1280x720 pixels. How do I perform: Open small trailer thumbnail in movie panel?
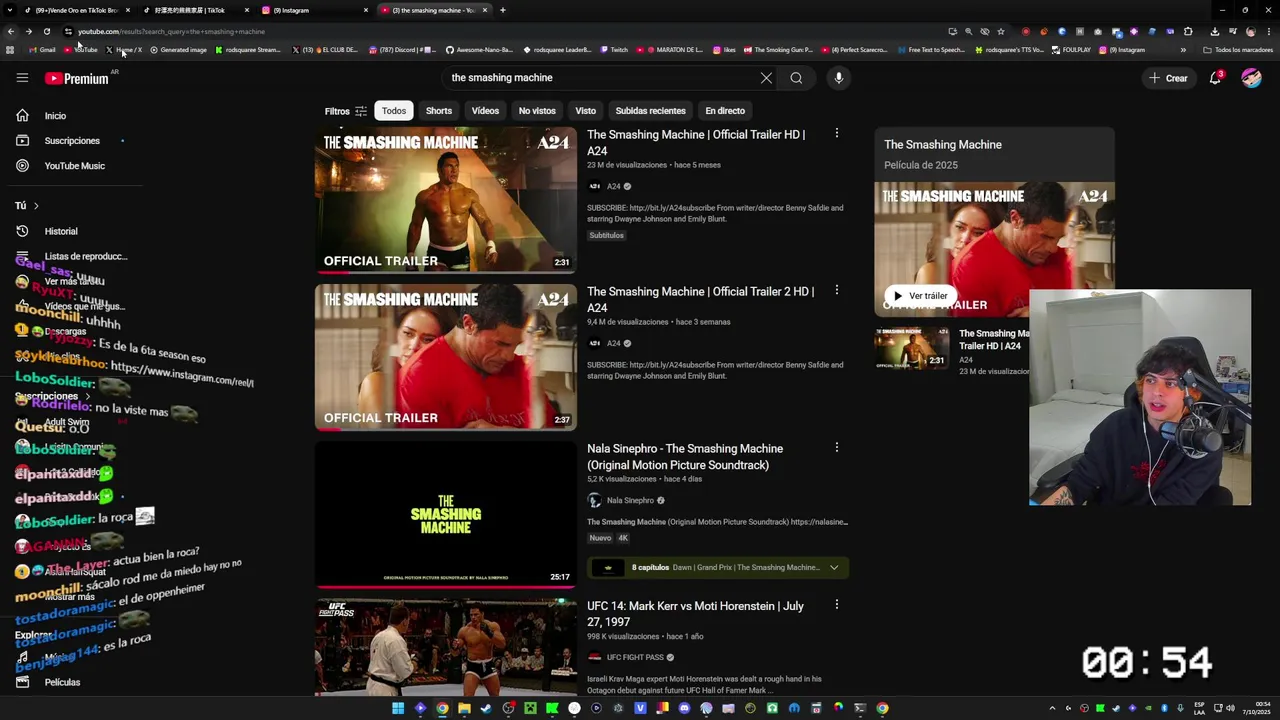click(912, 347)
